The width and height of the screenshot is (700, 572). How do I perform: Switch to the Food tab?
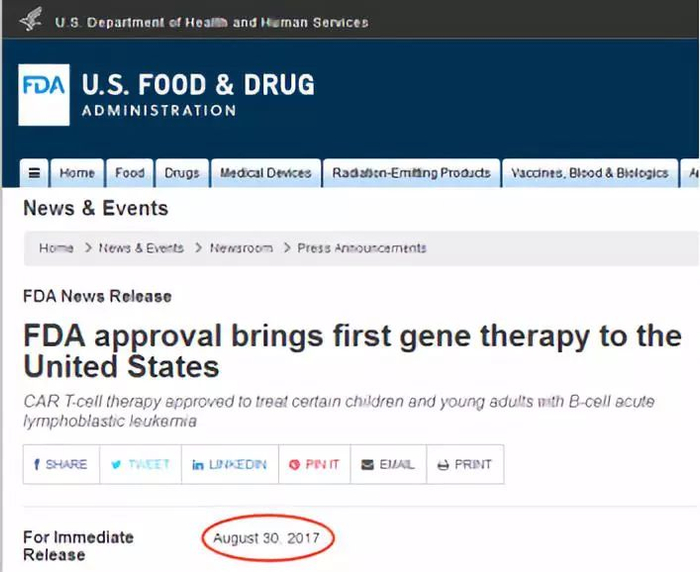[130, 173]
